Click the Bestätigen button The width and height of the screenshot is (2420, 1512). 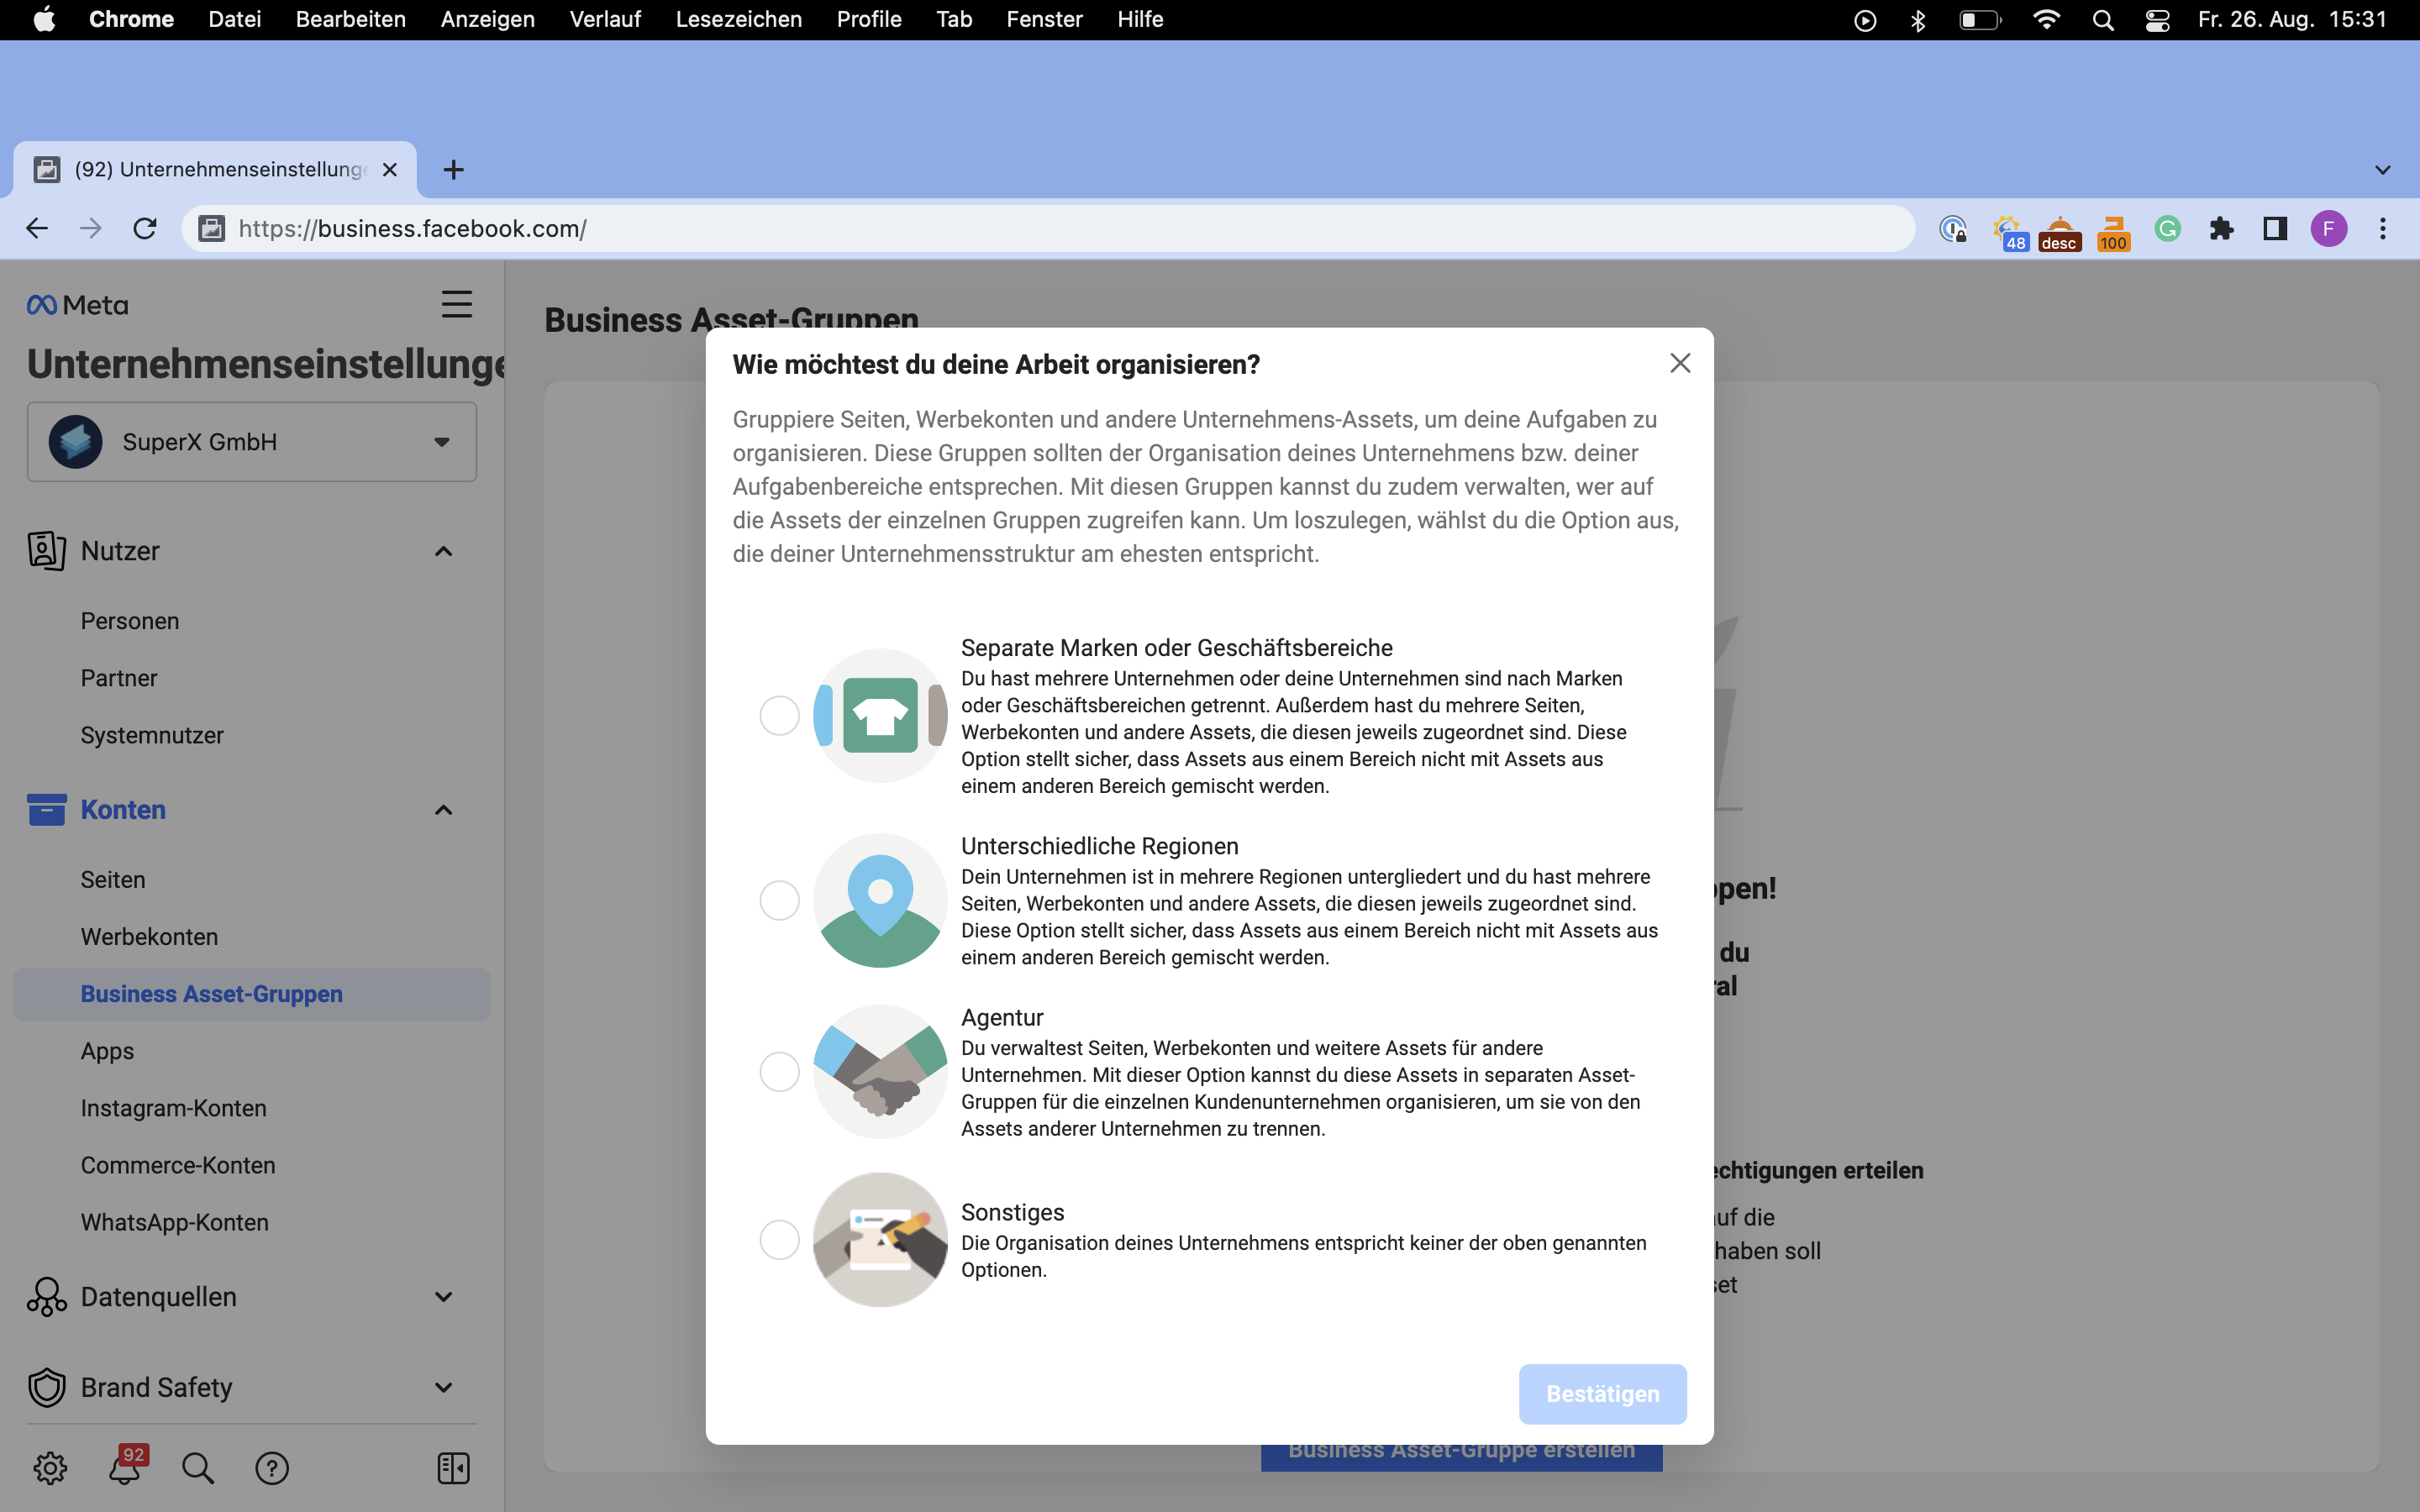tap(1602, 1394)
